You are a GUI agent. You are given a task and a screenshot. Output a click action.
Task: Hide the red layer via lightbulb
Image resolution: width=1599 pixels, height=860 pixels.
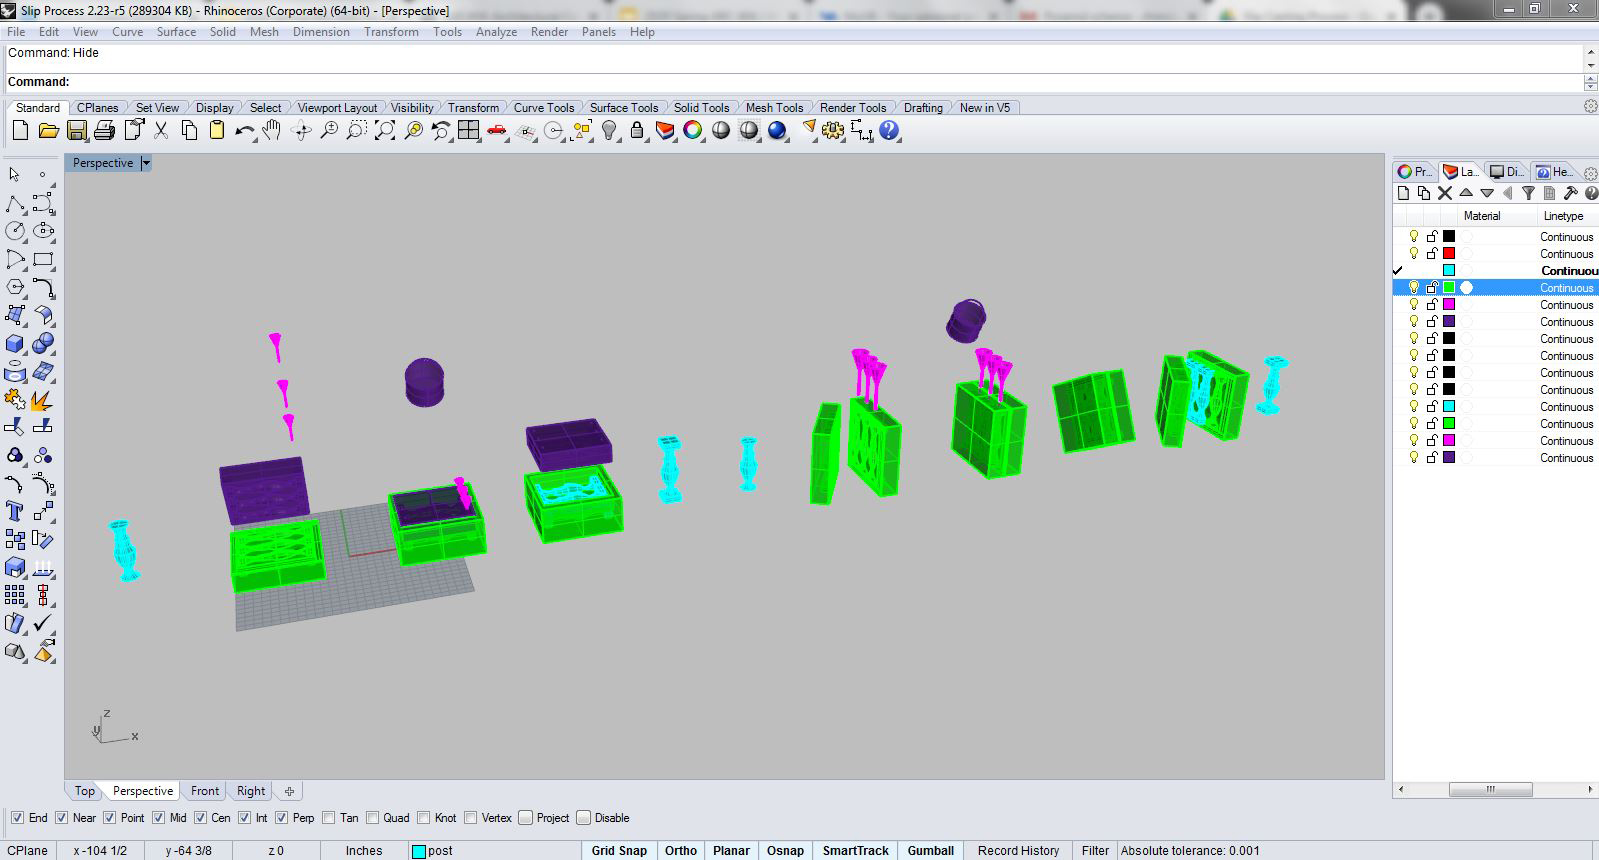pos(1413,254)
